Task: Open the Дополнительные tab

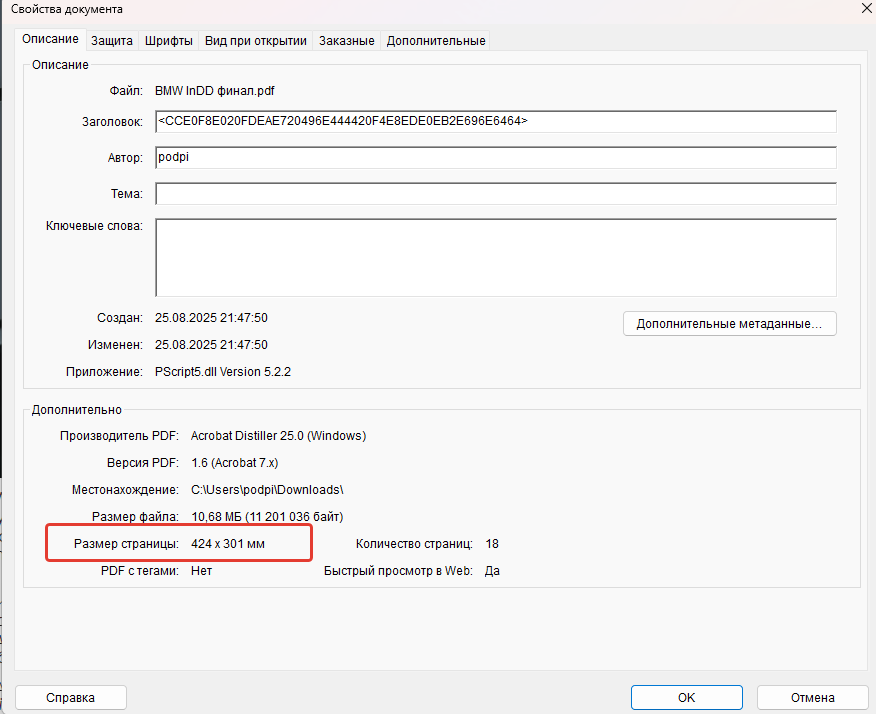Action: point(436,41)
